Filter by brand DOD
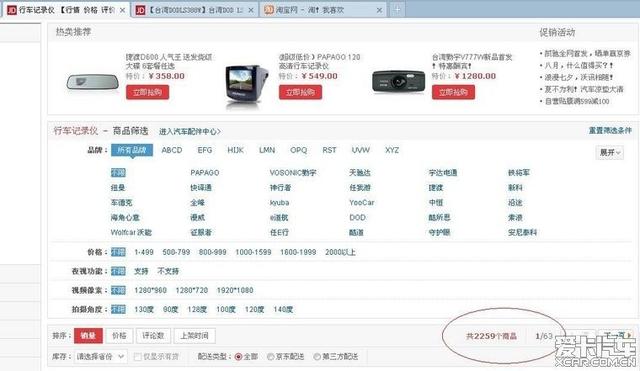The height and width of the screenshot is (371, 640). pyautogui.click(x=358, y=218)
